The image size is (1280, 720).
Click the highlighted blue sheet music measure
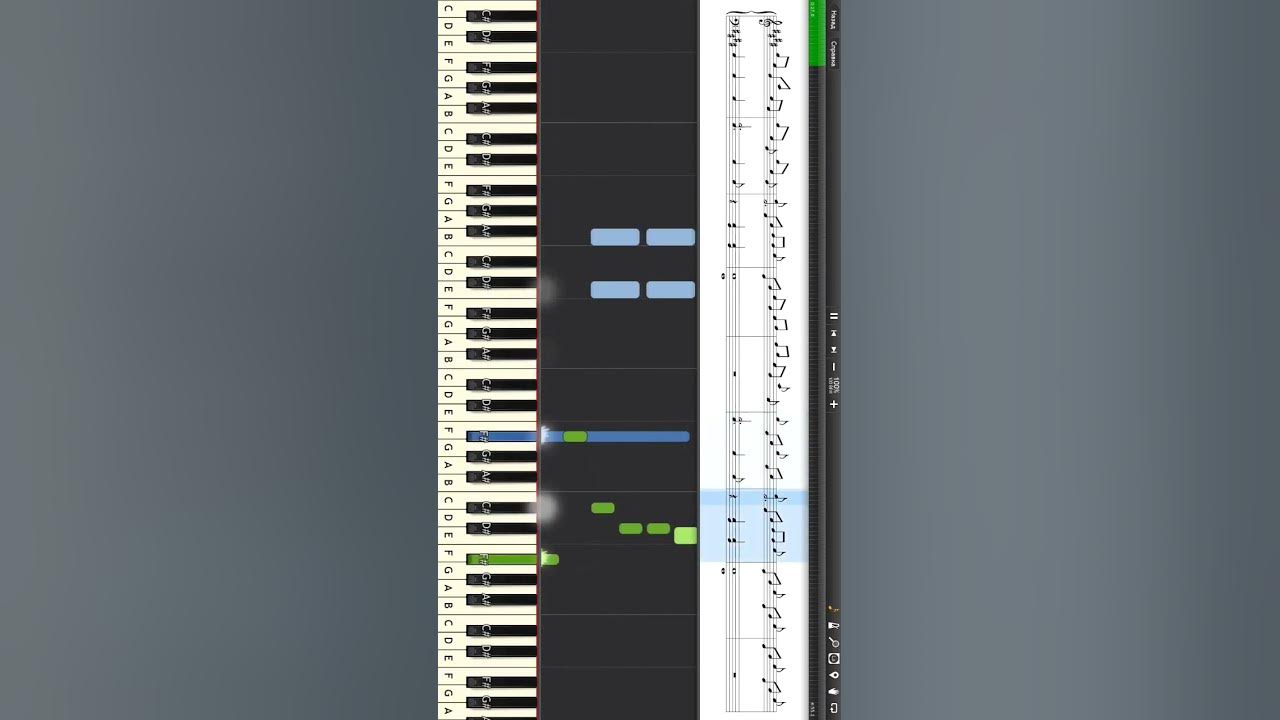click(753, 526)
